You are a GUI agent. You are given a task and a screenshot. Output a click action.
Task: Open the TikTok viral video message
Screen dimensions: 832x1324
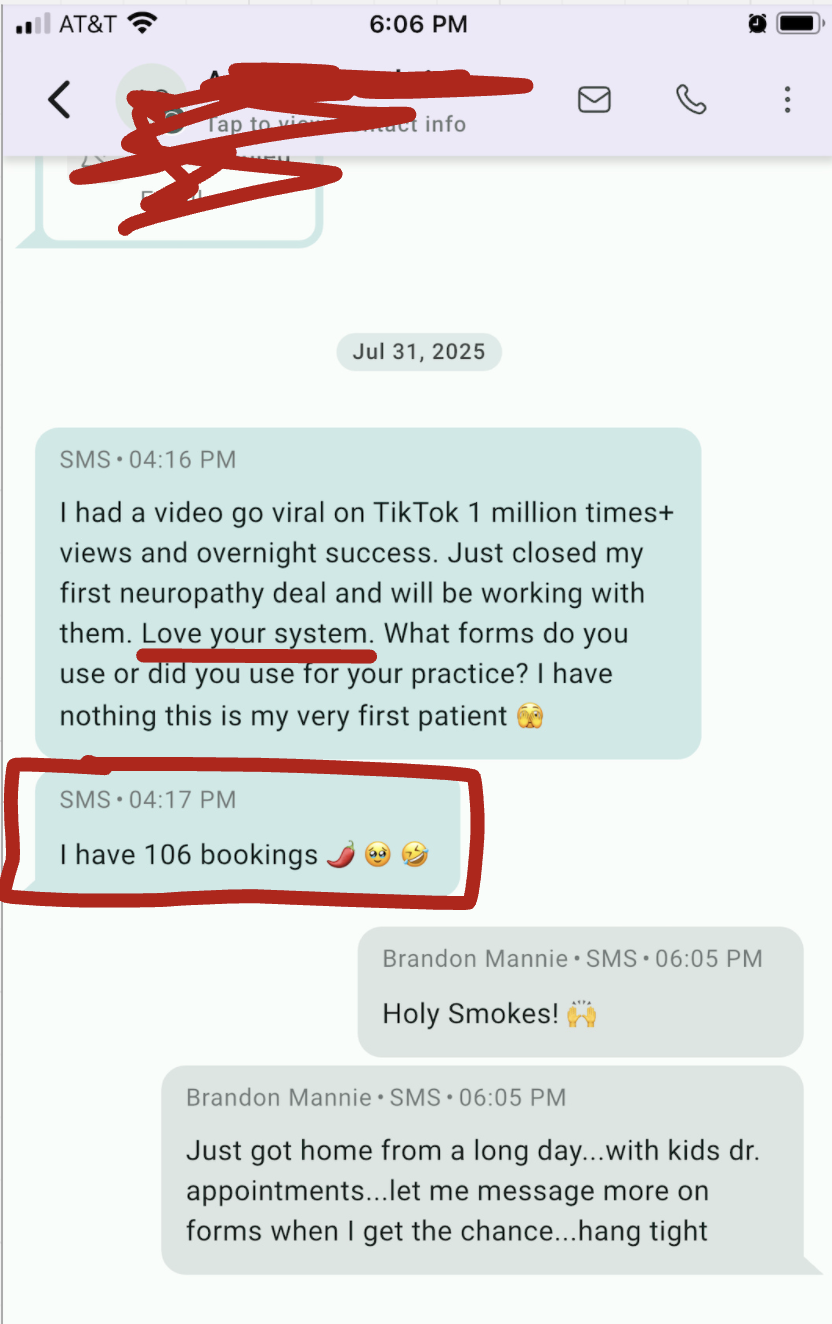pos(368,593)
